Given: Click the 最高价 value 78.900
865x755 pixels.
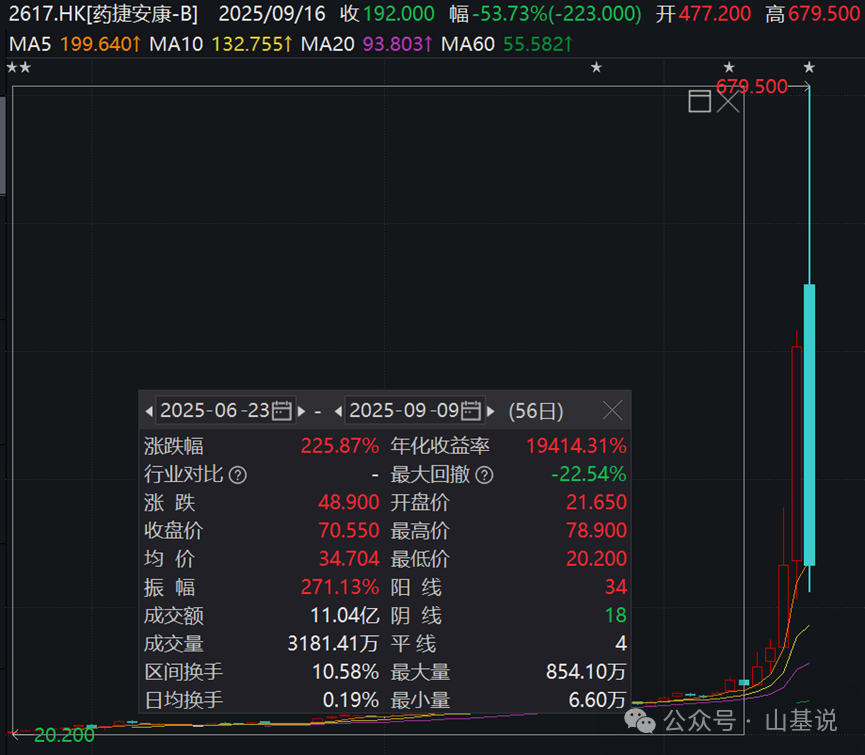Looking at the screenshot, I should click(x=596, y=531).
